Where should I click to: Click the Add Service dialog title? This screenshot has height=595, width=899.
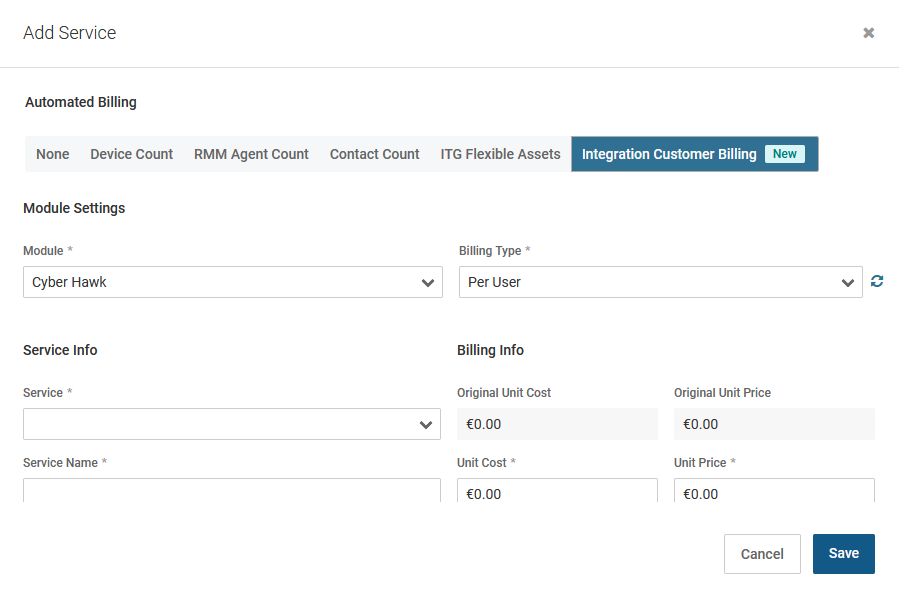[x=70, y=33]
